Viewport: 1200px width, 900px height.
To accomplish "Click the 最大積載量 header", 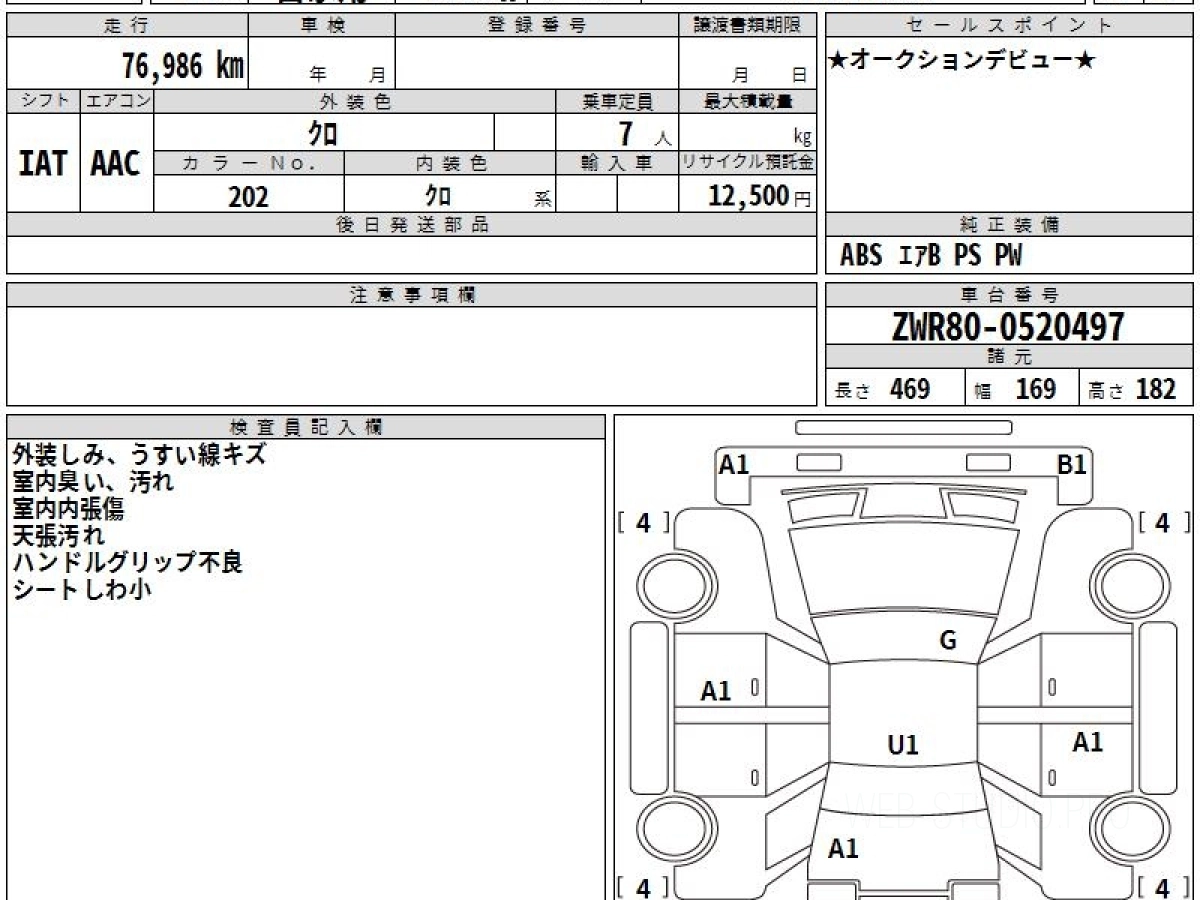I will (x=748, y=101).
